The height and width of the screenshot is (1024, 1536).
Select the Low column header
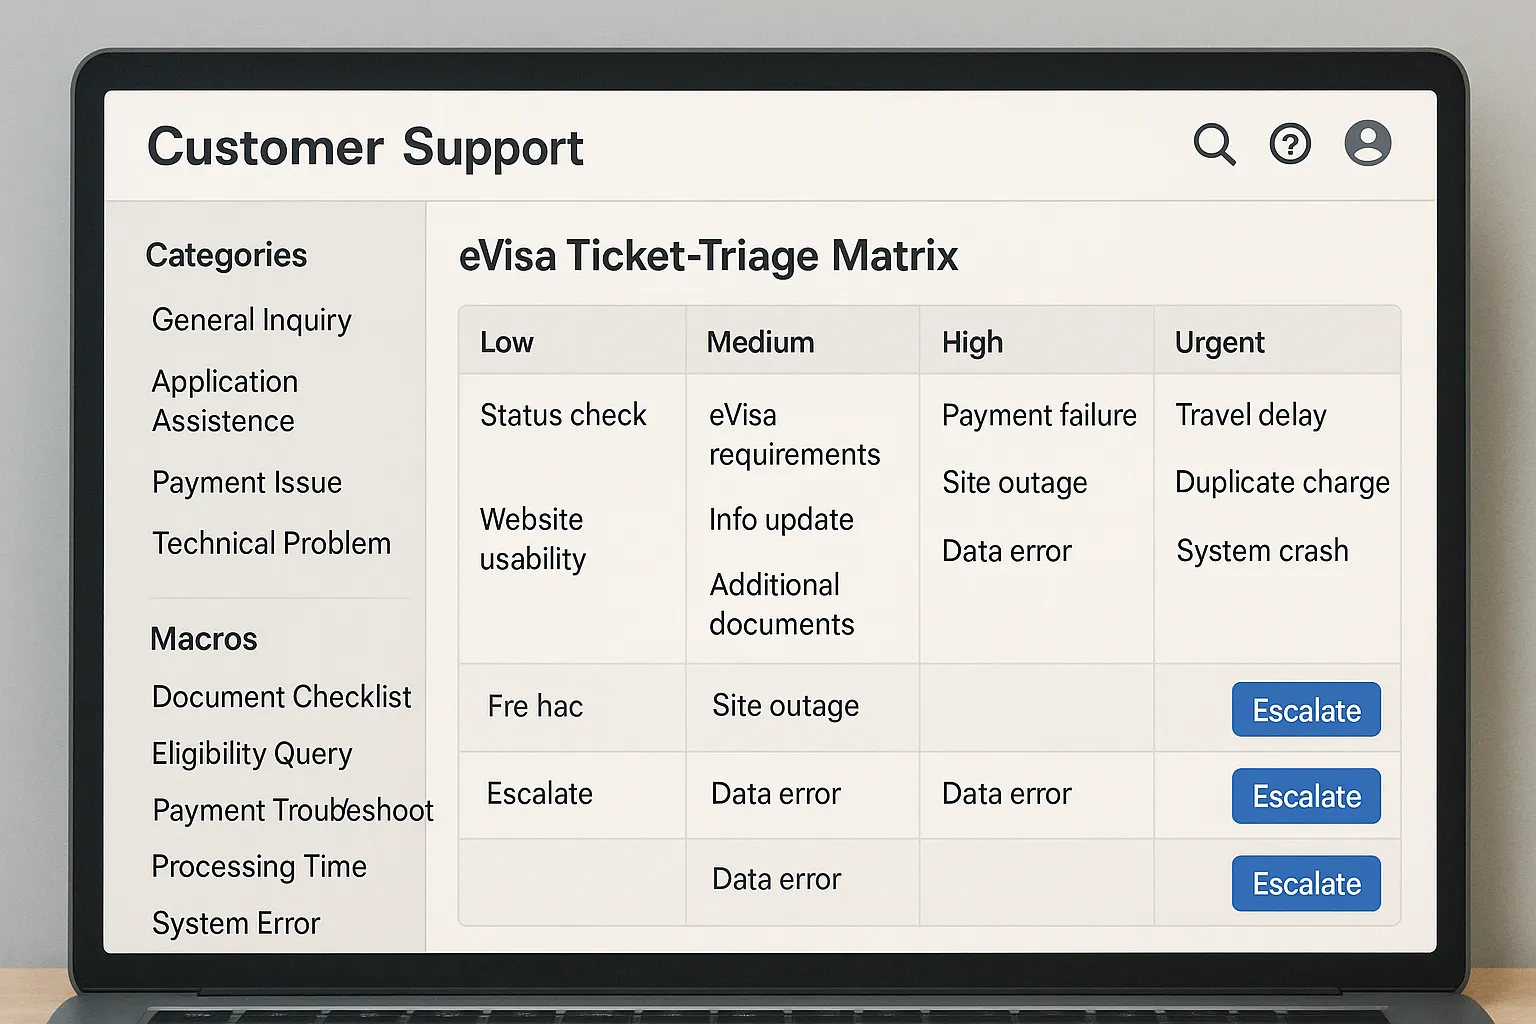coord(507,341)
